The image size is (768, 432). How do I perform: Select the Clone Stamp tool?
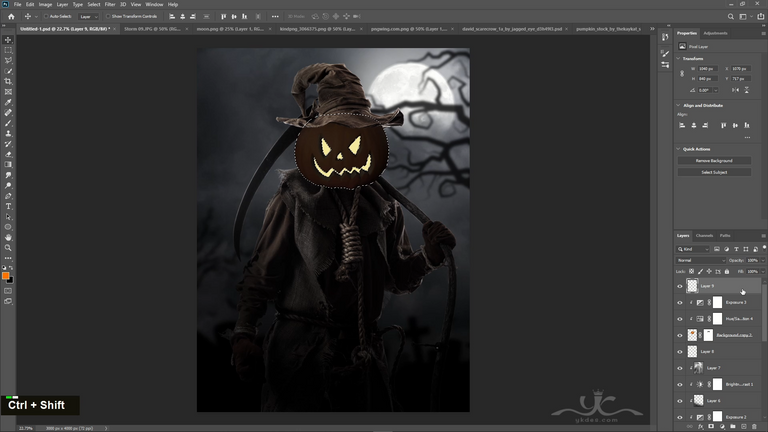8,133
